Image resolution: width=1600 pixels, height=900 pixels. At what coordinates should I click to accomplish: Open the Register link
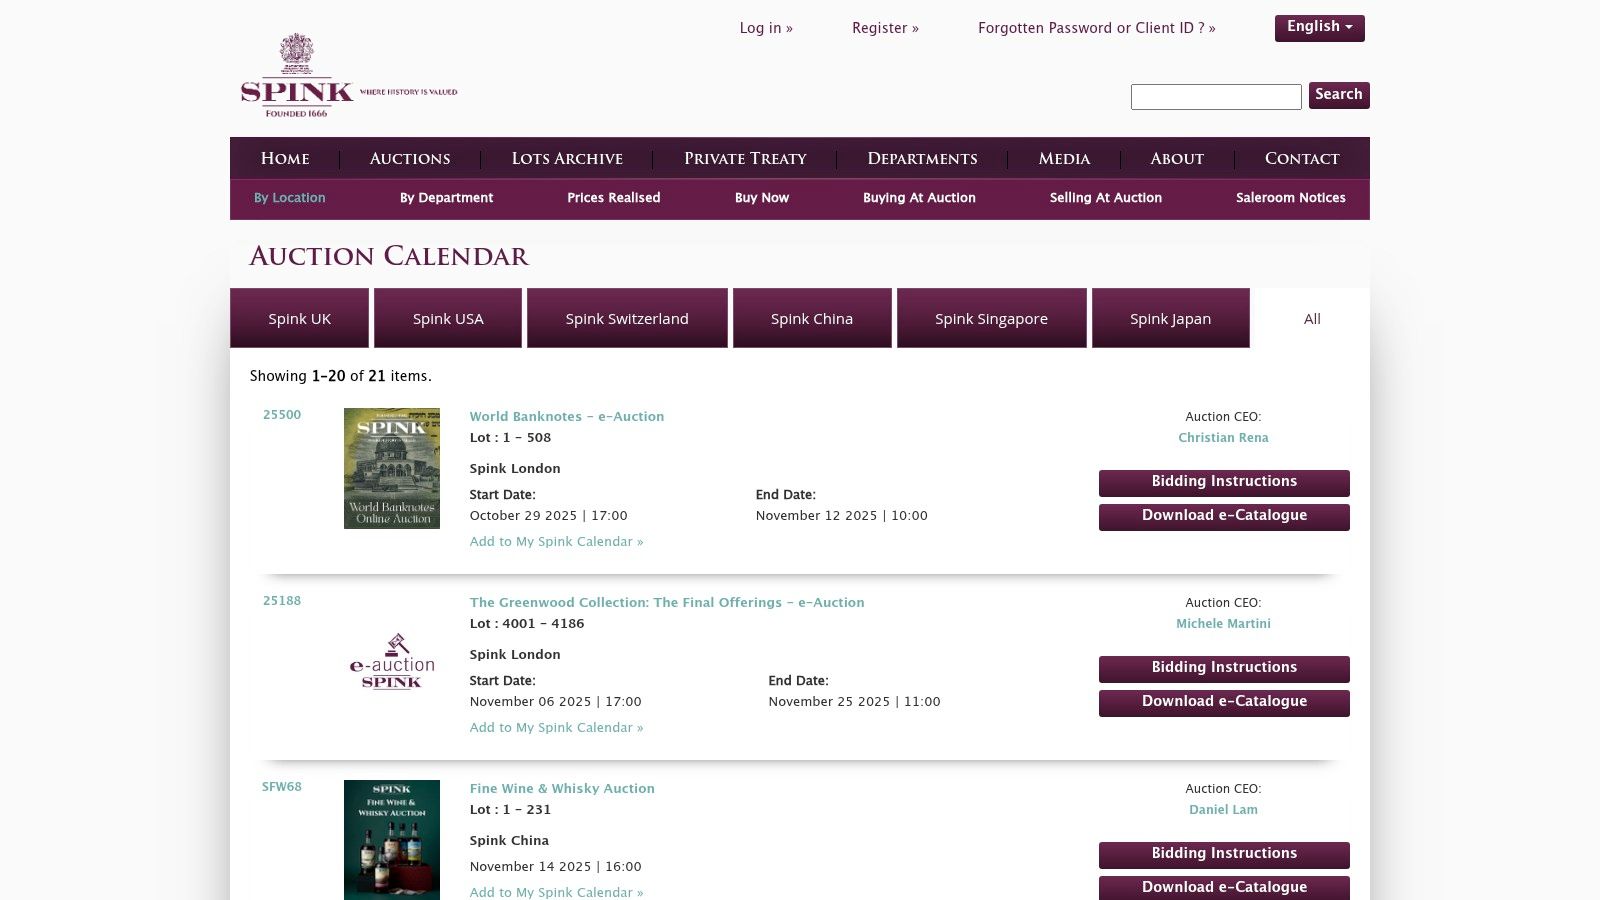[x=885, y=28]
